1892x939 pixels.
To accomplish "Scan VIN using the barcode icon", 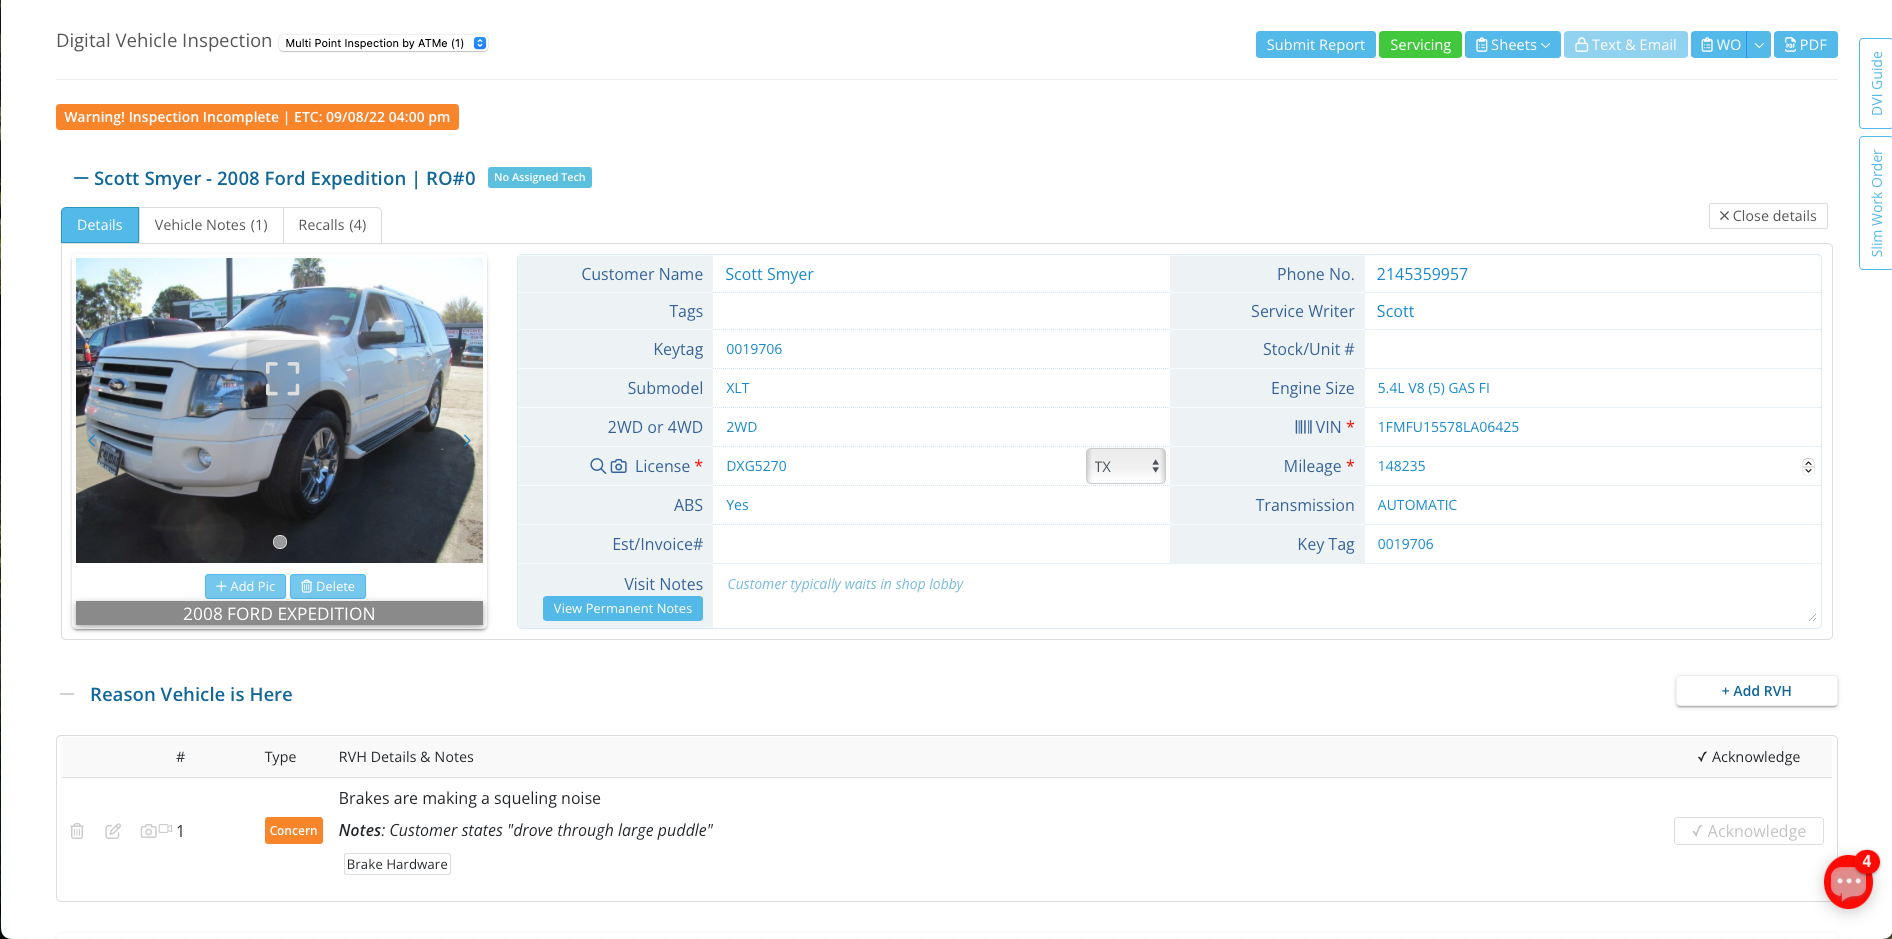I will coord(1303,427).
